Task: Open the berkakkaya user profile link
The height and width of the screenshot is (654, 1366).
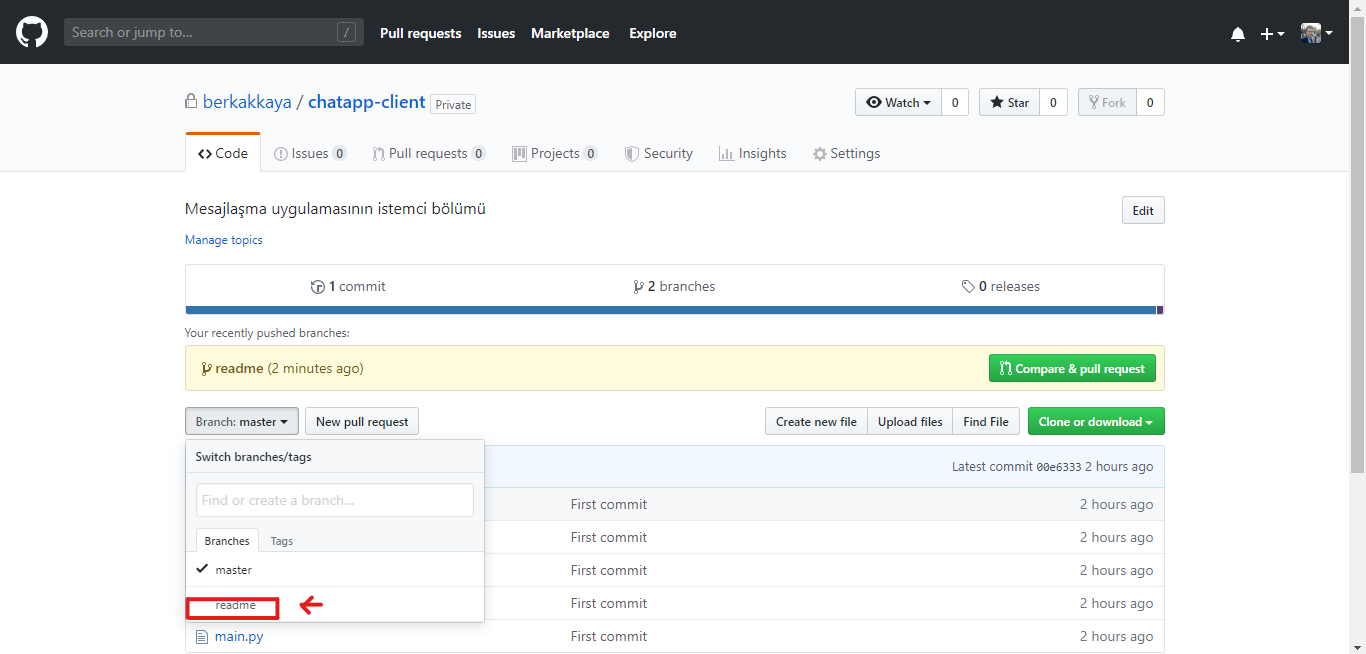Action: [x=247, y=102]
